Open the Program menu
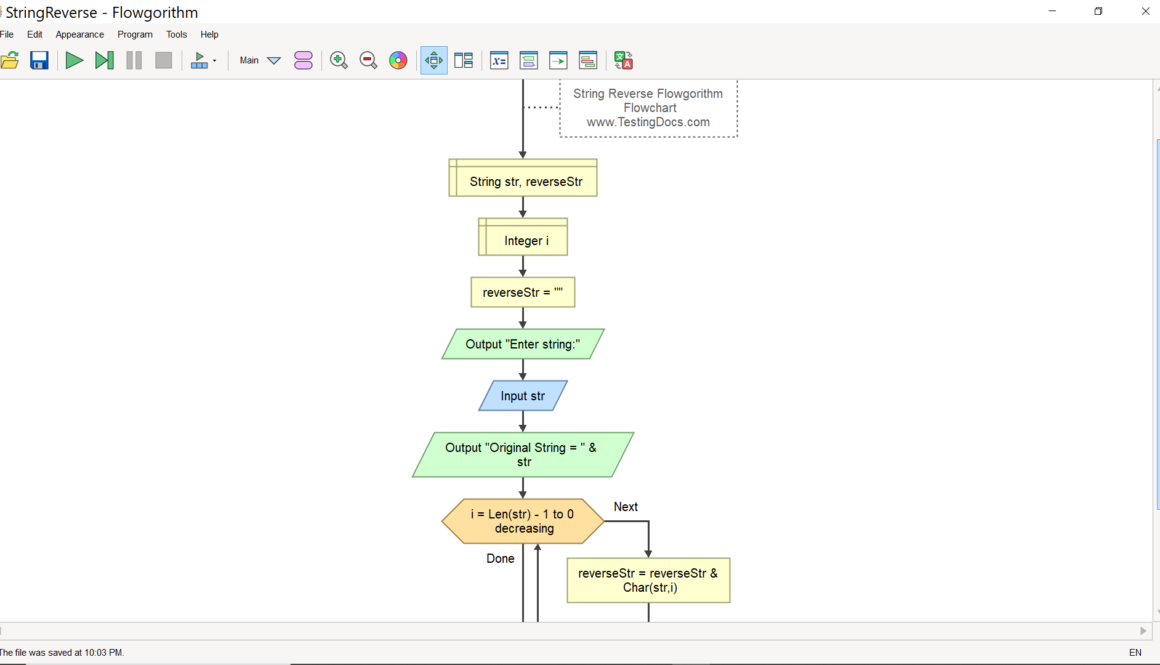This screenshot has height=665, width=1160. point(135,34)
